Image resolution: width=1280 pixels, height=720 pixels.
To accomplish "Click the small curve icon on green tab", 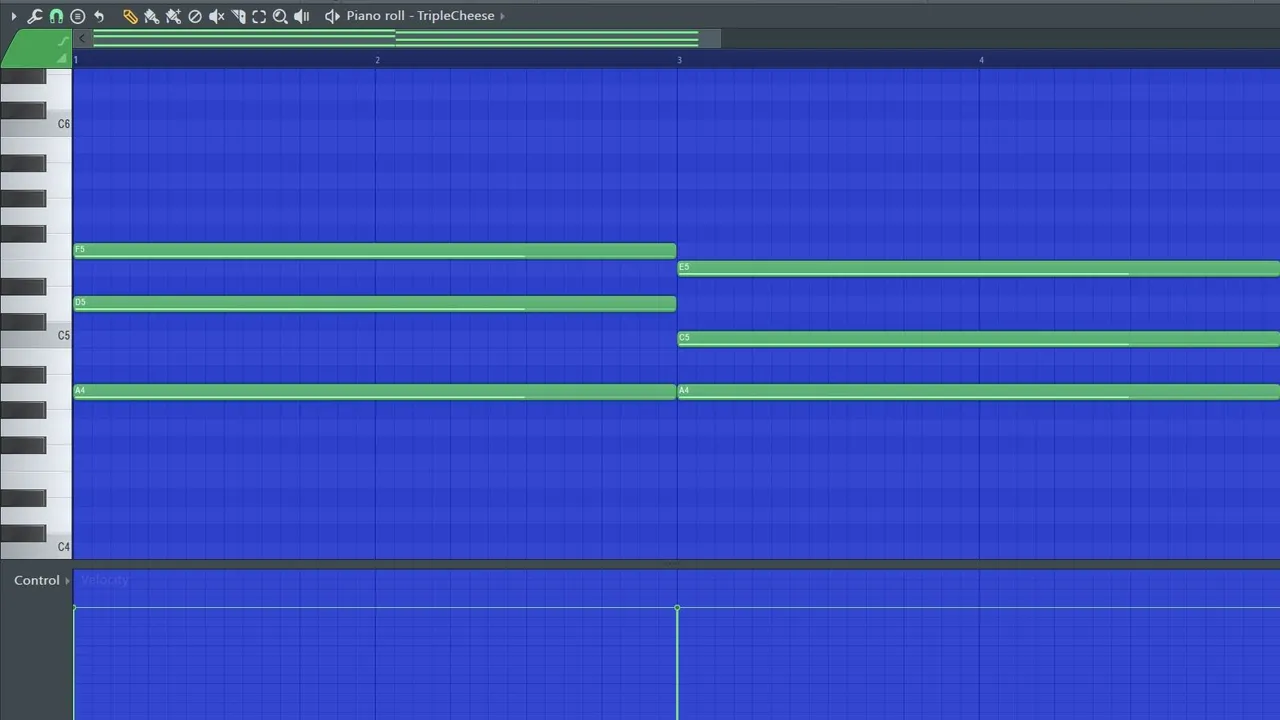I will coord(63,40).
